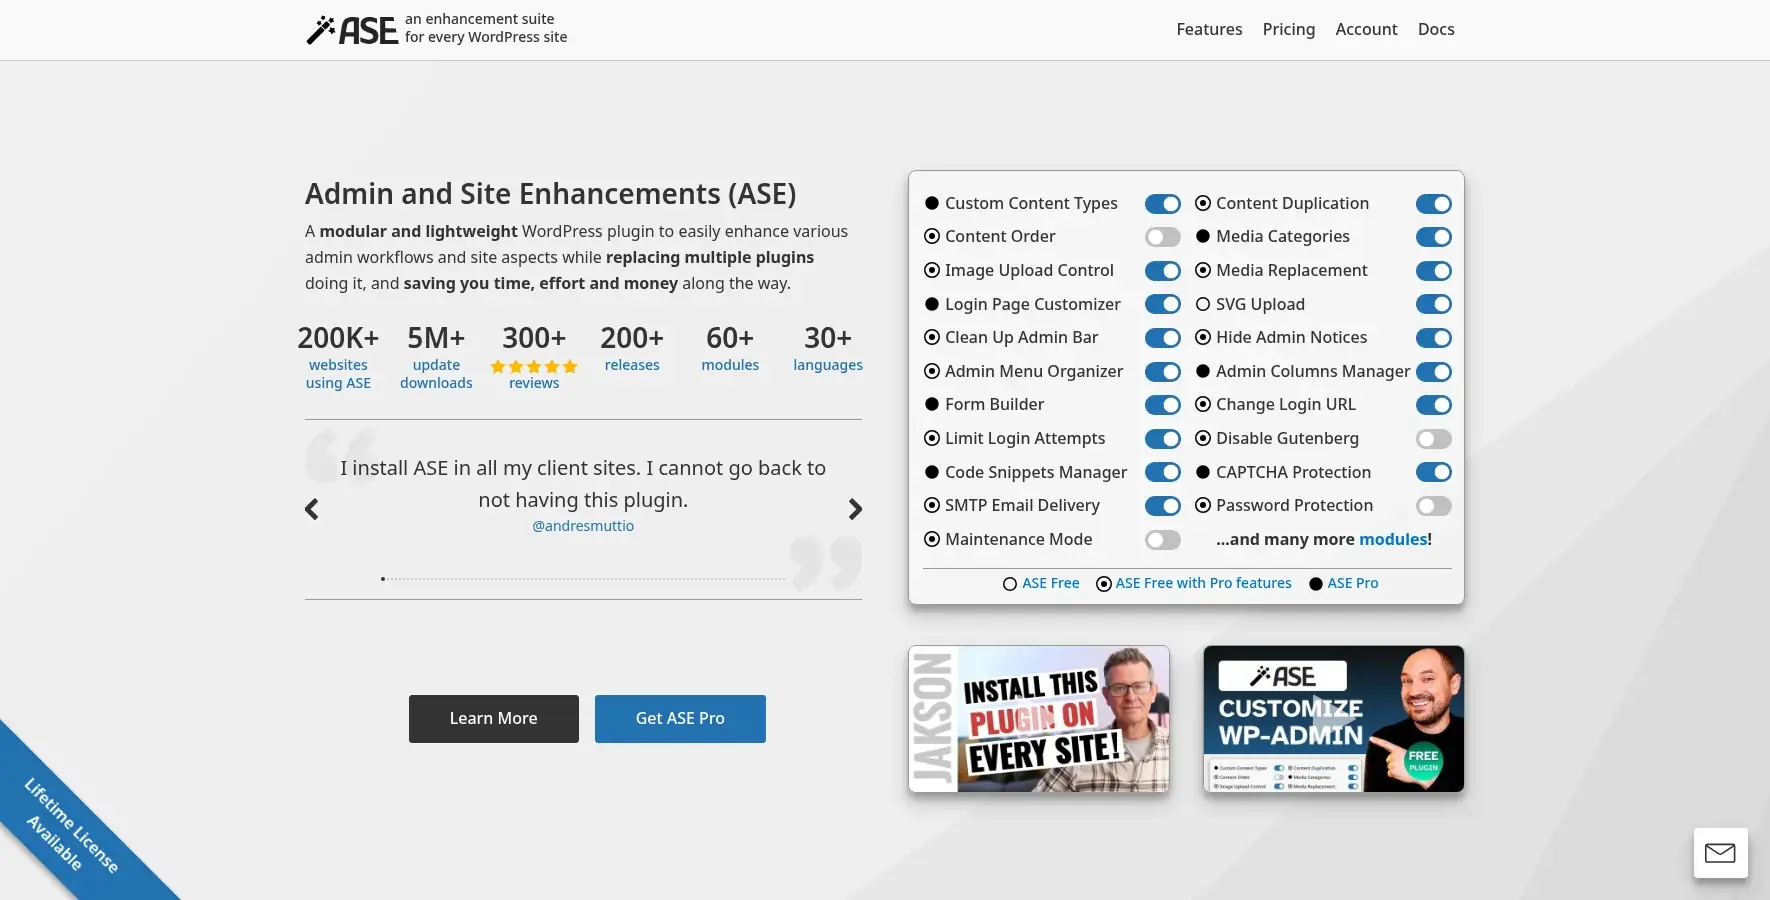1770x900 pixels.
Task: Go to next testimonial arrow
Action: (x=855, y=509)
